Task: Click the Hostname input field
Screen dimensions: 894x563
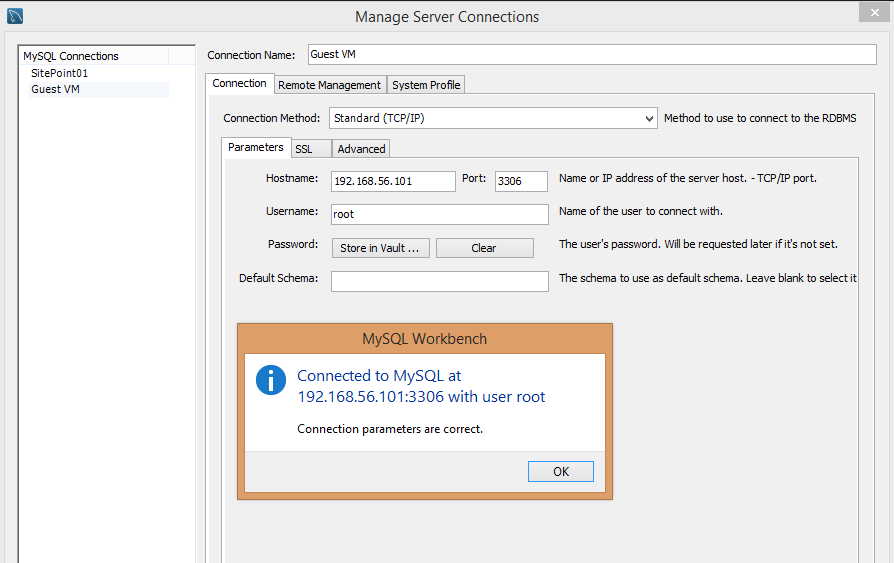Action: (x=393, y=181)
